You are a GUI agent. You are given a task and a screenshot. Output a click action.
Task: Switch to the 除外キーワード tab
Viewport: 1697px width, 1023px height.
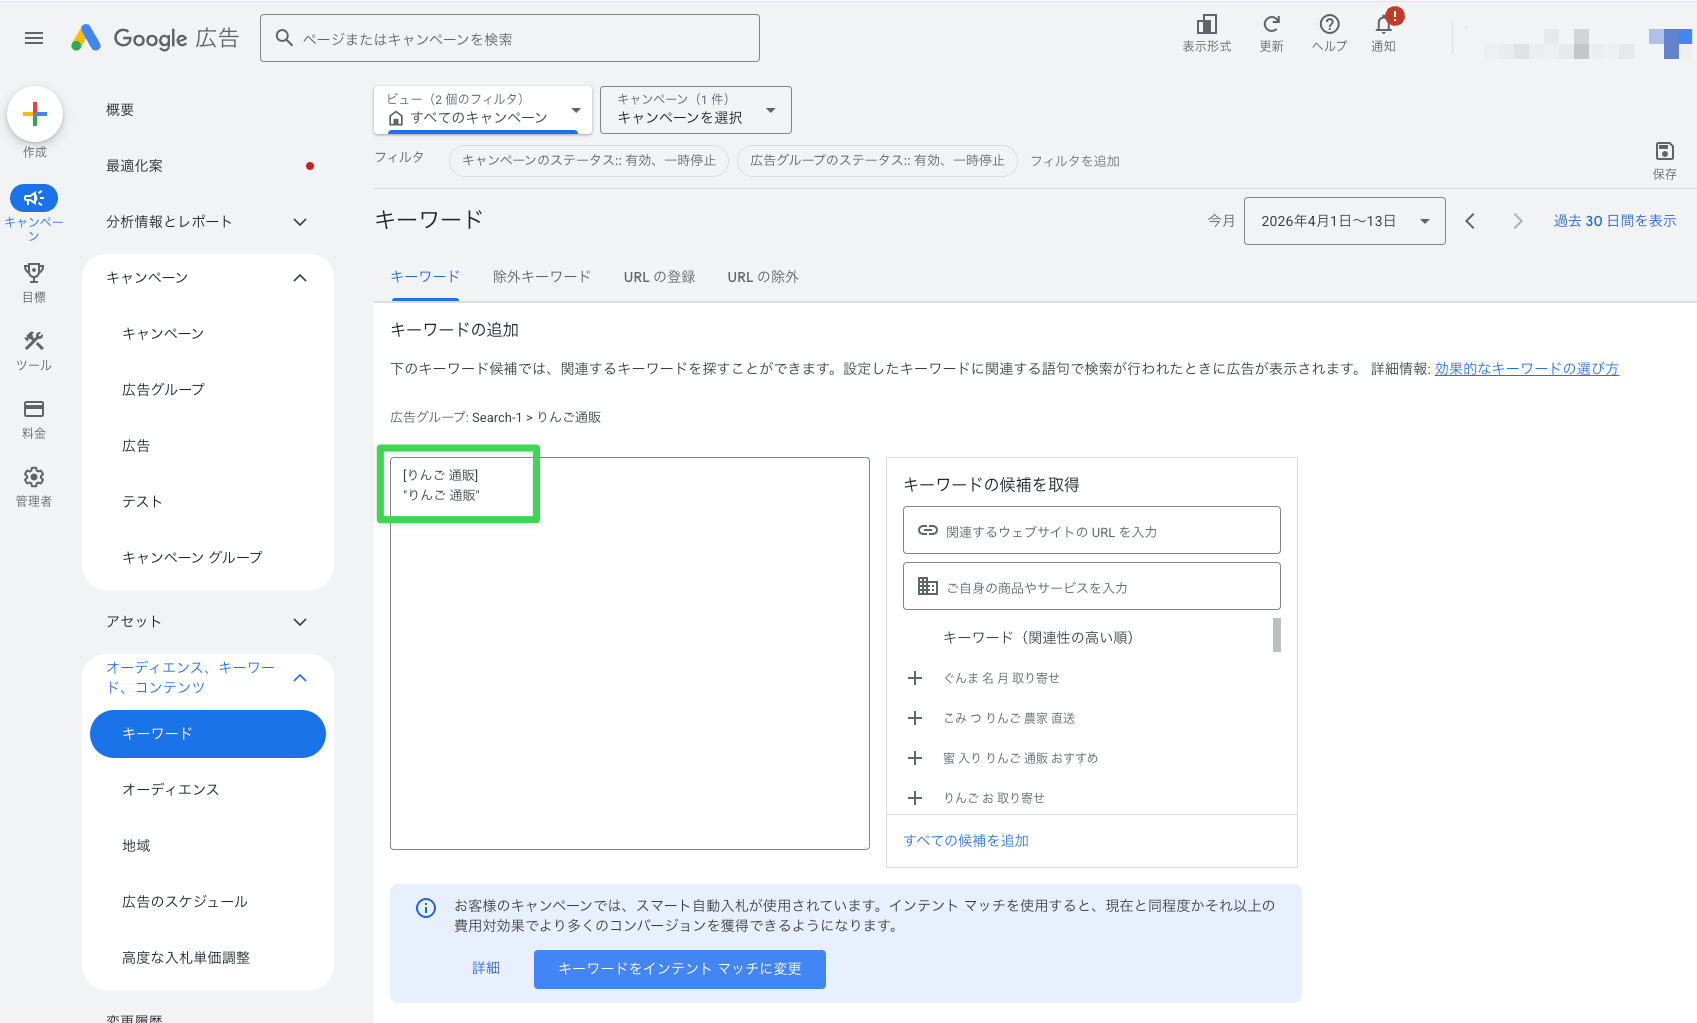[x=541, y=276]
